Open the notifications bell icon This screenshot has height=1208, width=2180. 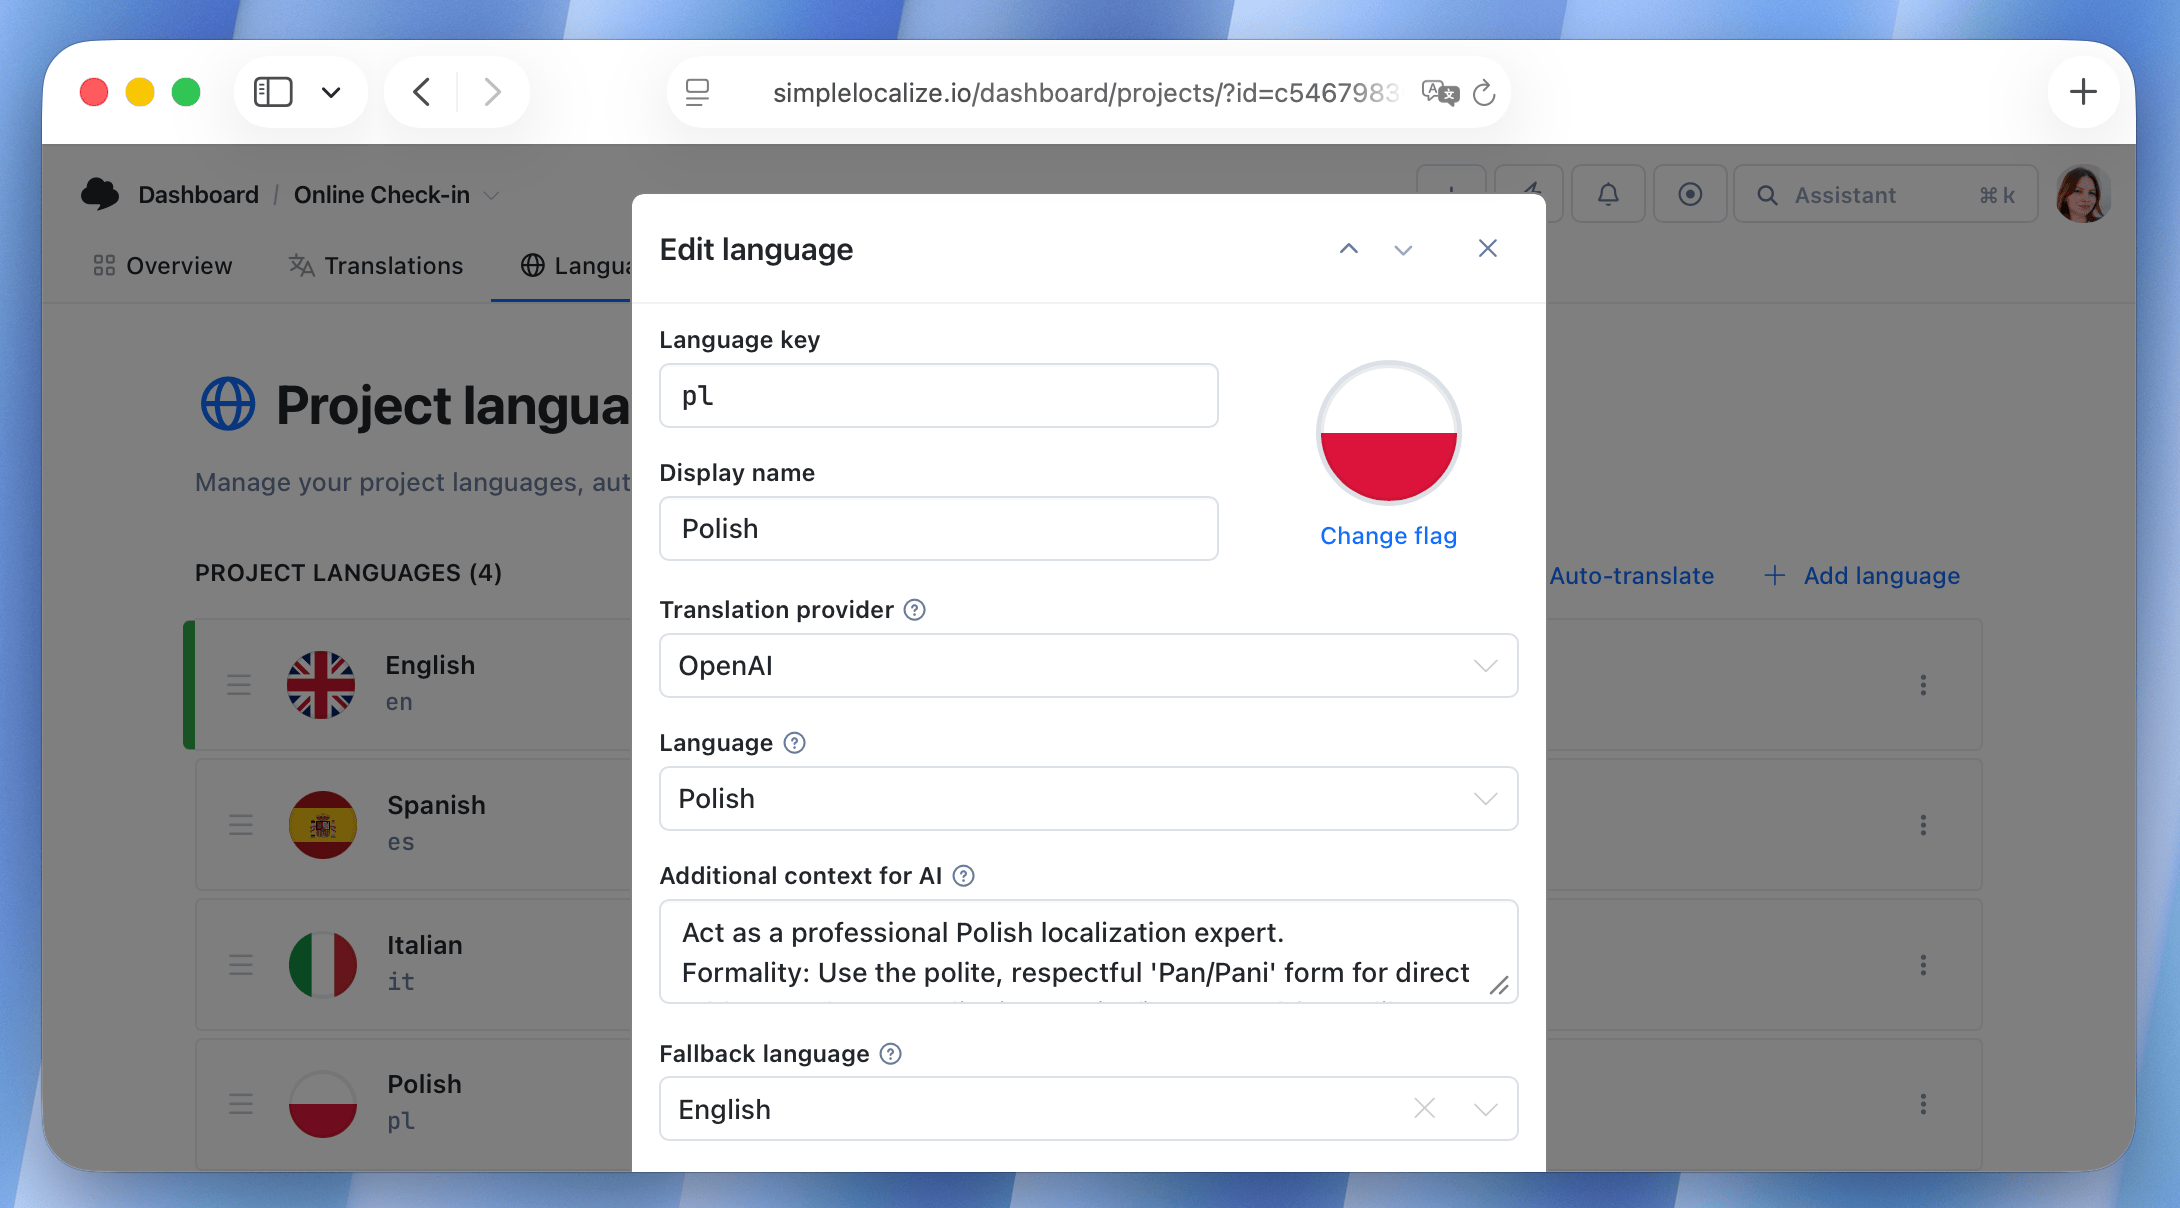1608,194
